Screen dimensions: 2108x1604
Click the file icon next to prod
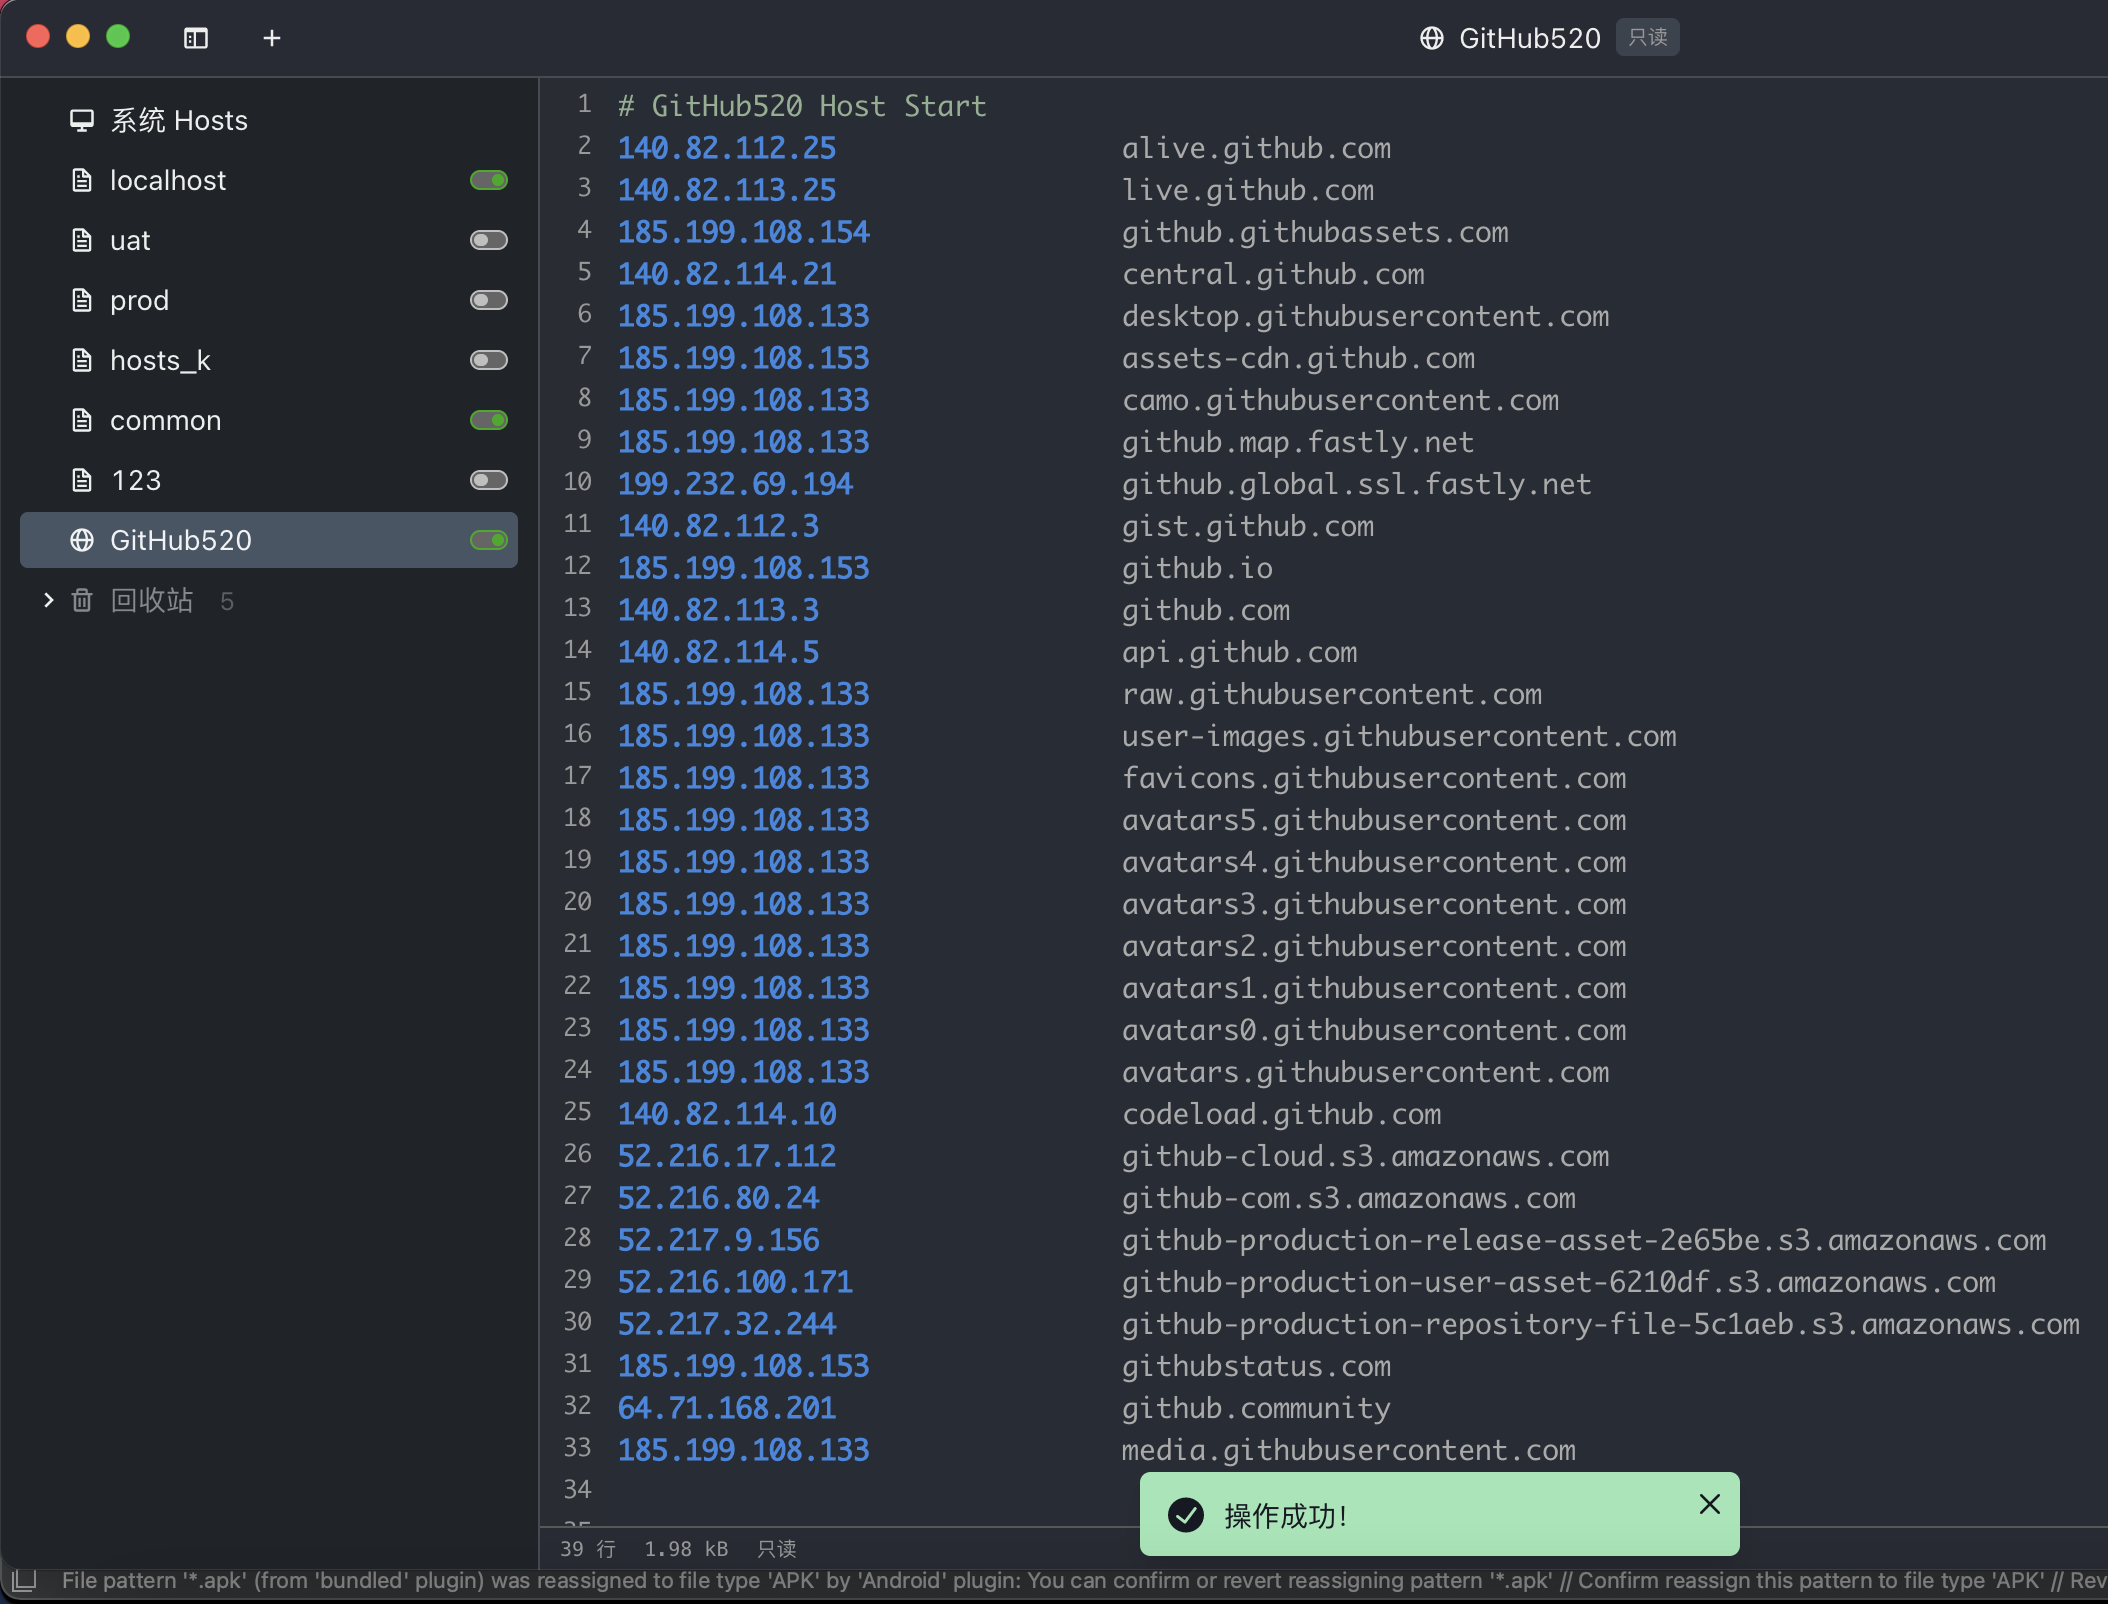[82, 300]
